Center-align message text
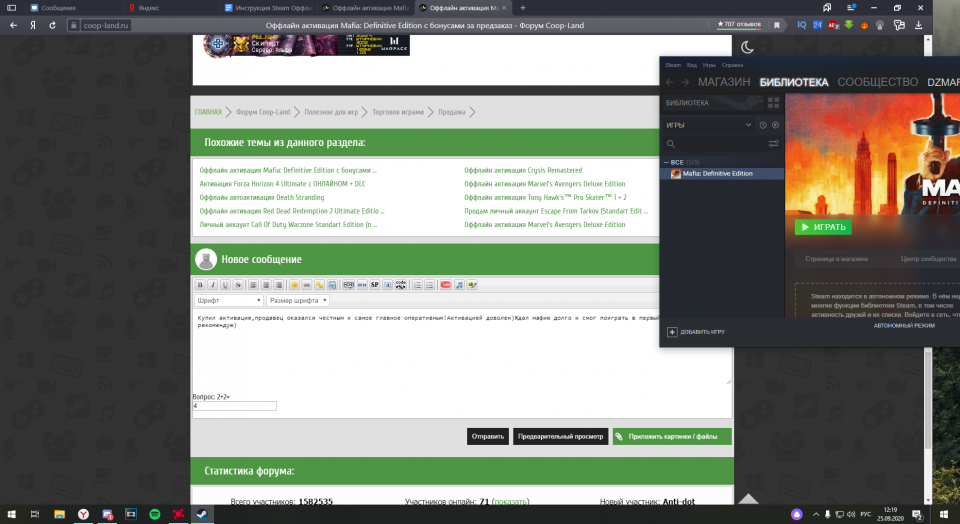Screen dimensions: 960x524 click(266, 285)
